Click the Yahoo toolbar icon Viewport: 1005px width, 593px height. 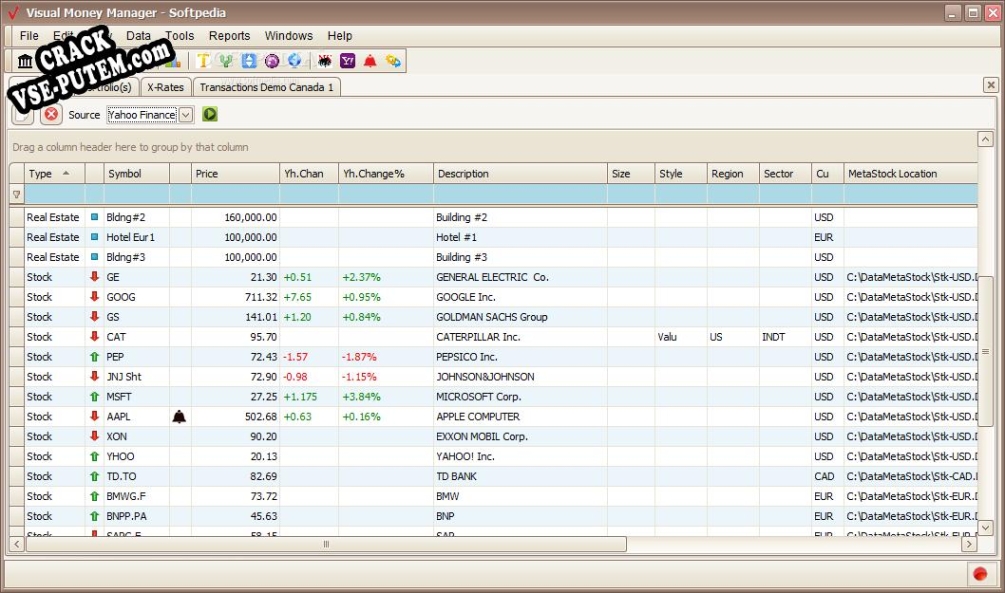point(347,61)
